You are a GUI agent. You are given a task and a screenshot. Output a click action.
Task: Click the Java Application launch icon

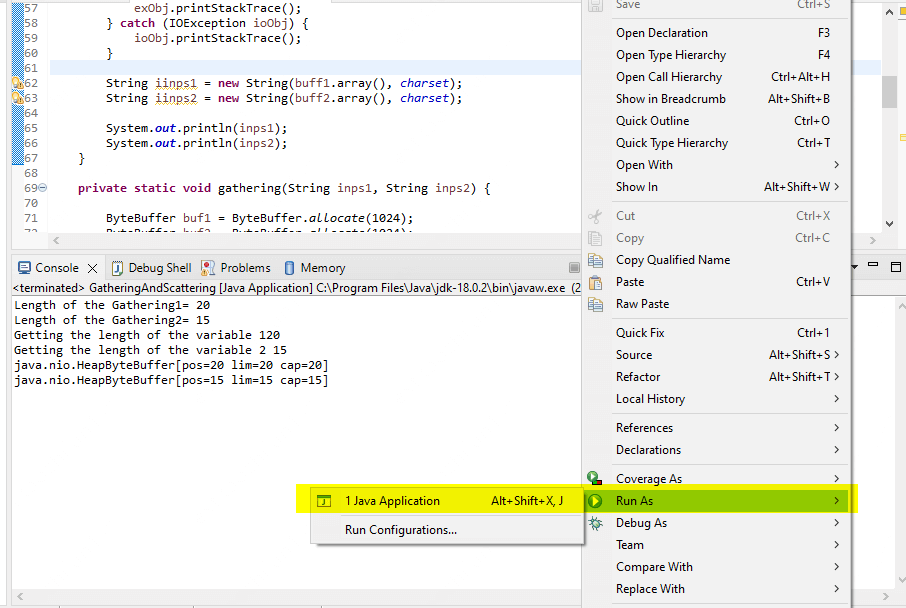click(324, 501)
